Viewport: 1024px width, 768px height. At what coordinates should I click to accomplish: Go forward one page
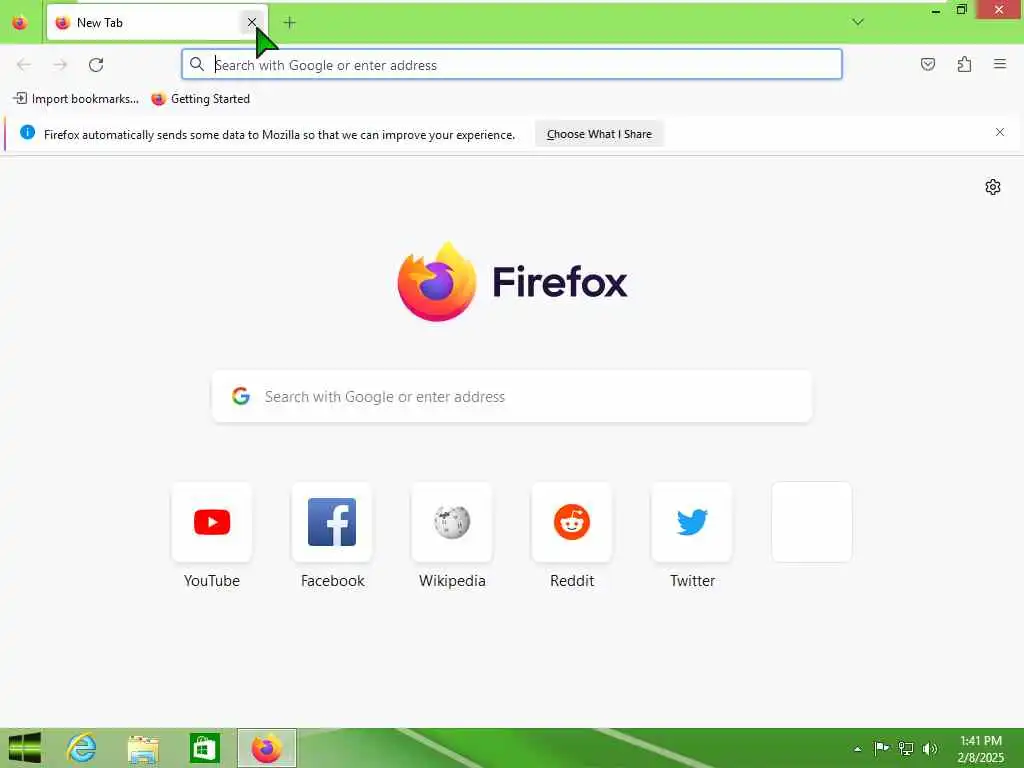pos(60,65)
